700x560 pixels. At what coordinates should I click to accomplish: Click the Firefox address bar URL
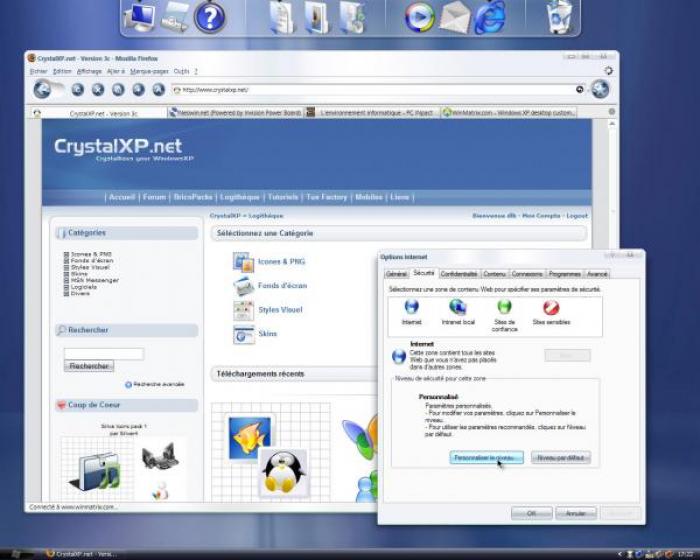[x=375, y=90]
